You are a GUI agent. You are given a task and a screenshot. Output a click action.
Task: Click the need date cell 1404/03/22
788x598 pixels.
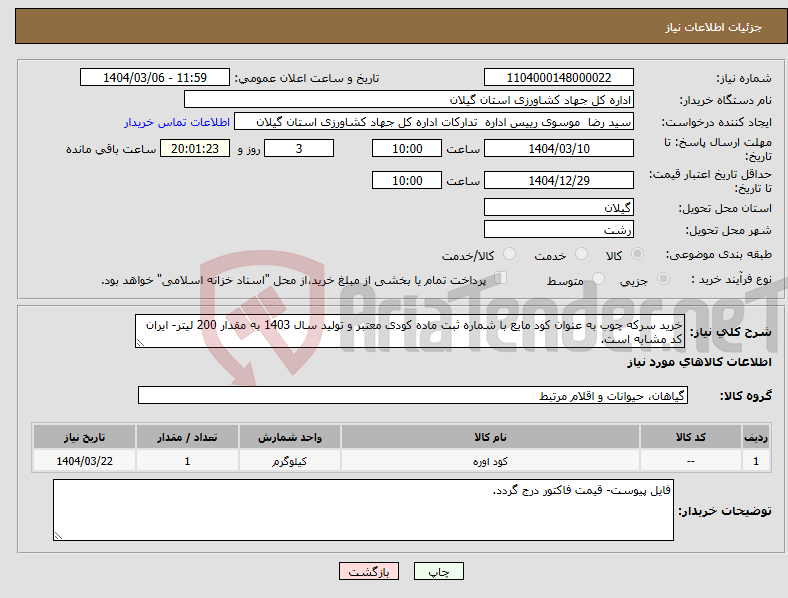(84, 461)
